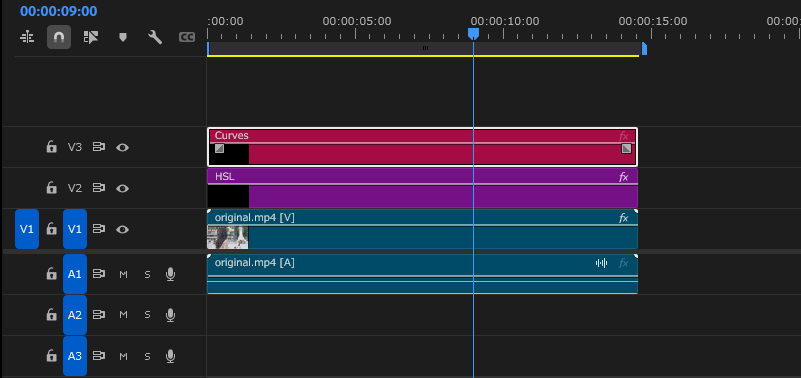801x378 pixels.
Task: Select the original.mp4 [V] video clip
Action: click(x=422, y=229)
